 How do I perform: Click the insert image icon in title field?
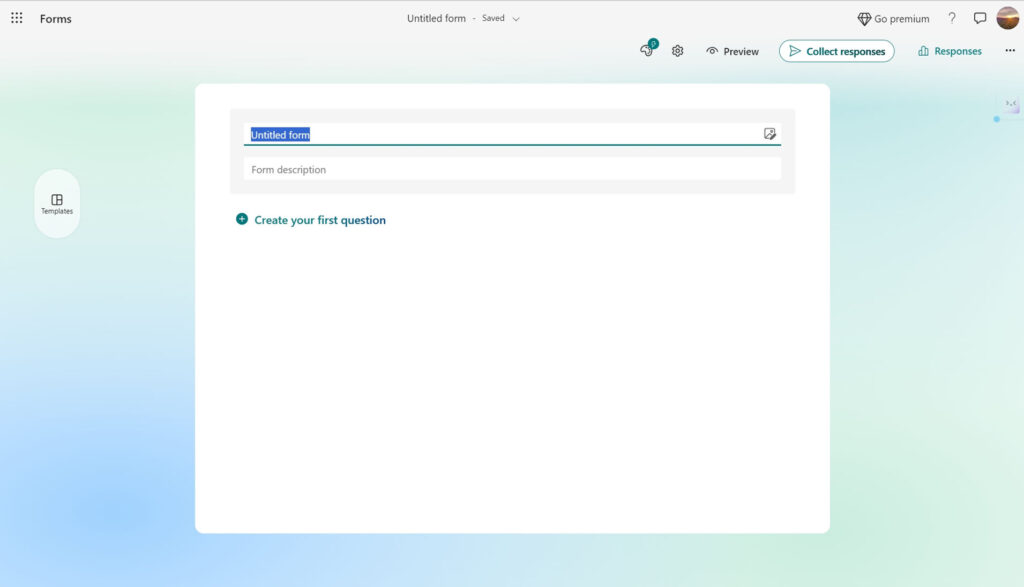(x=769, y=134)
